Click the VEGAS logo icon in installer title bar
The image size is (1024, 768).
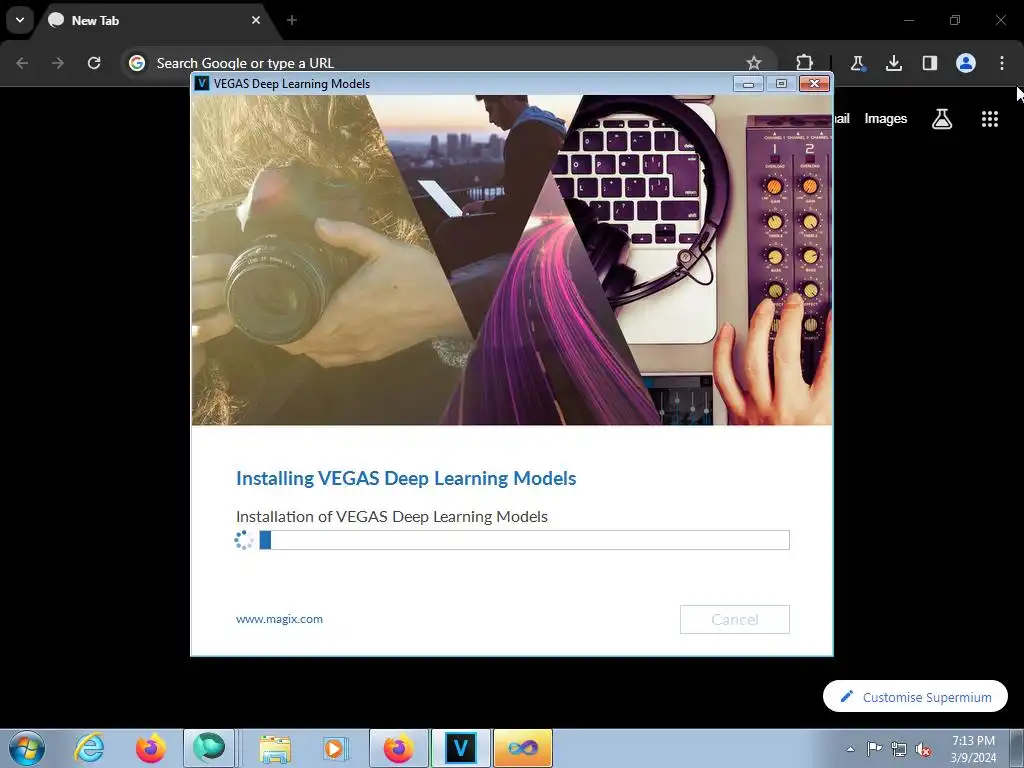click(202, 84)
